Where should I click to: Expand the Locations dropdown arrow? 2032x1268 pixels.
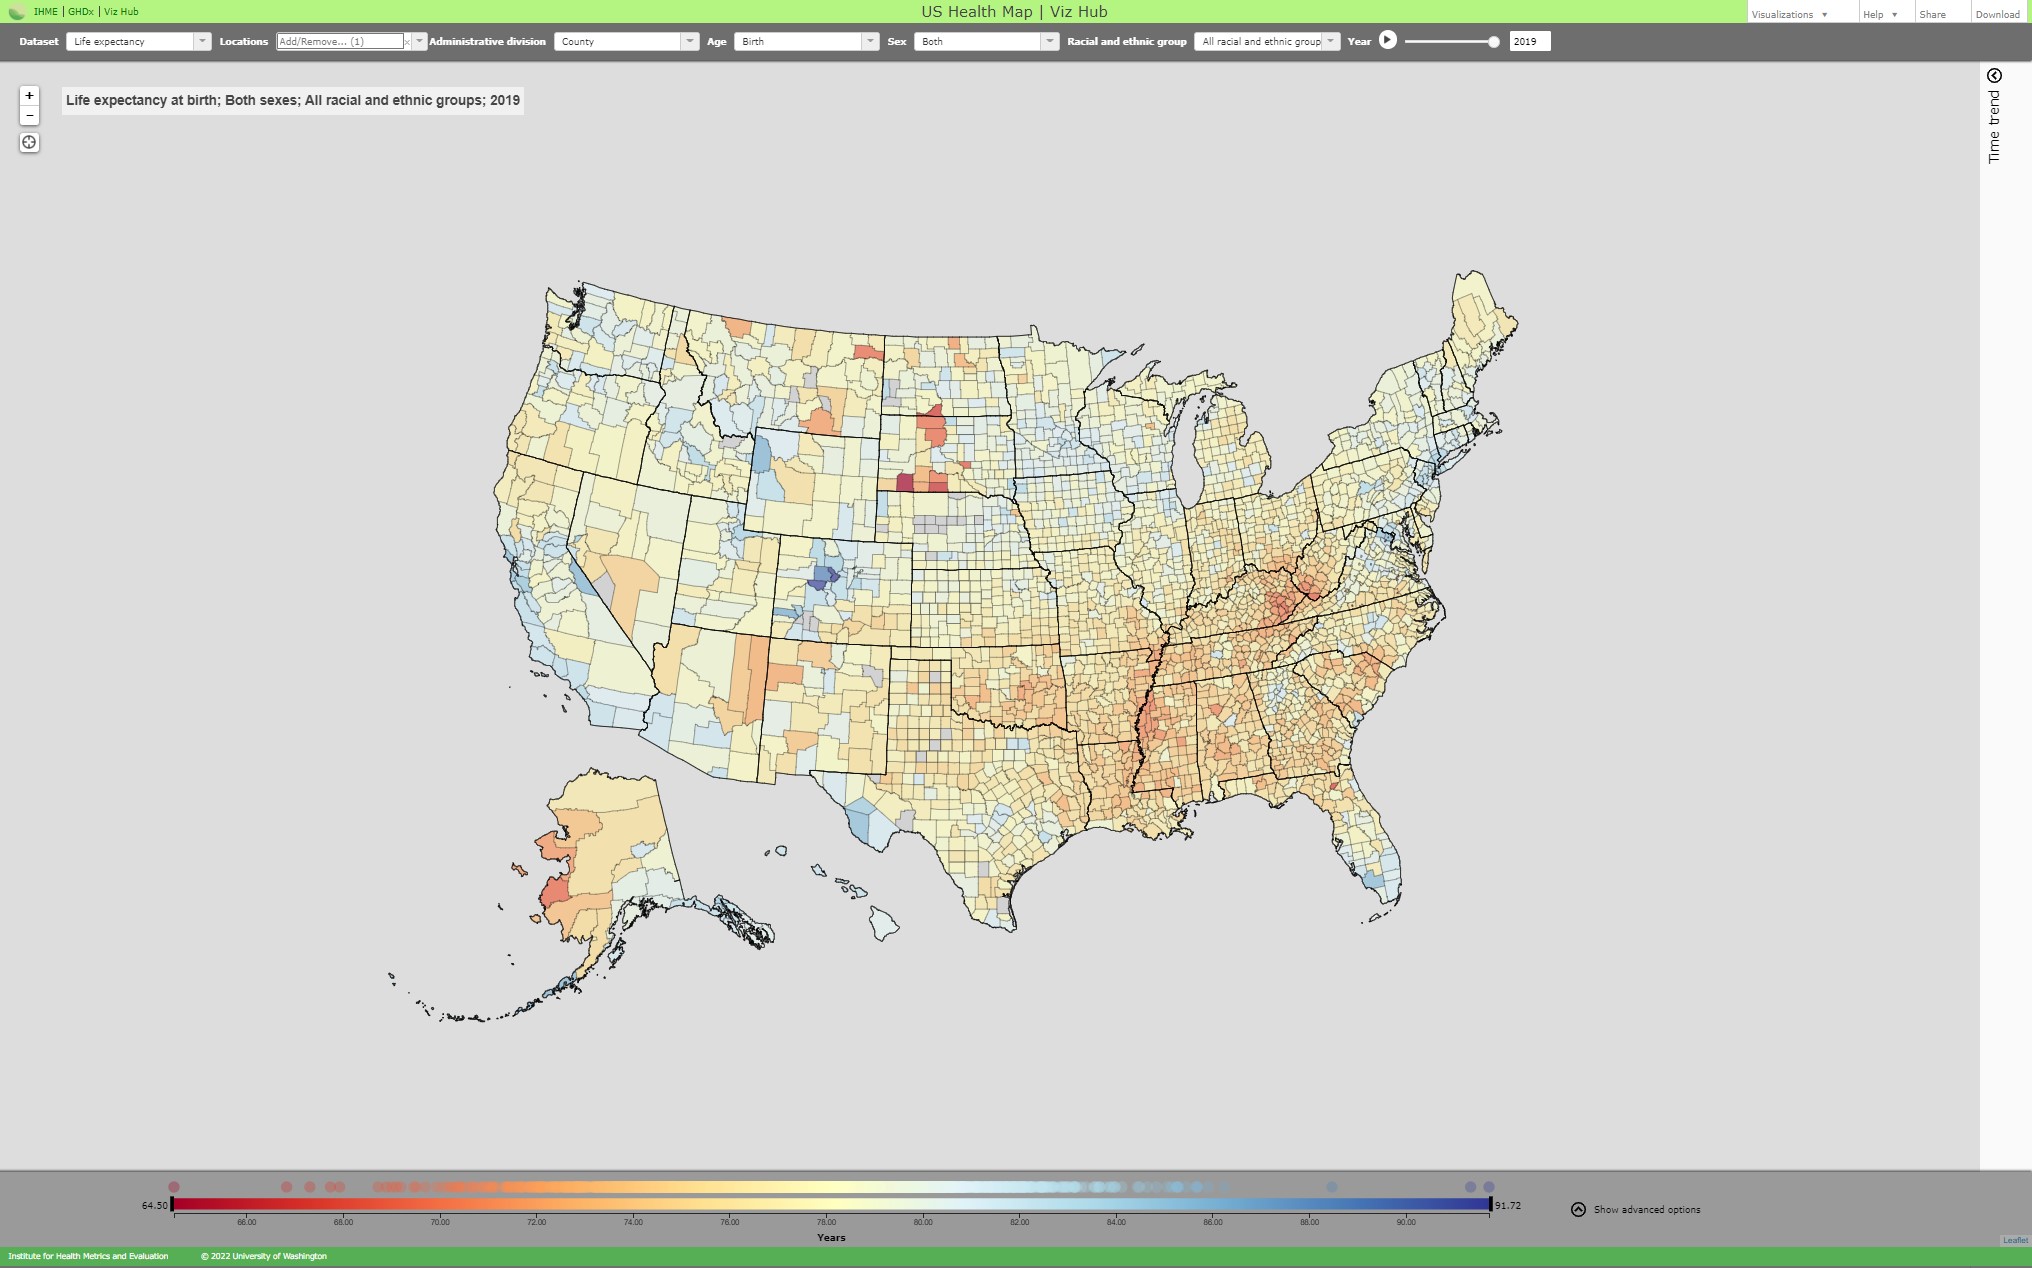419,41
